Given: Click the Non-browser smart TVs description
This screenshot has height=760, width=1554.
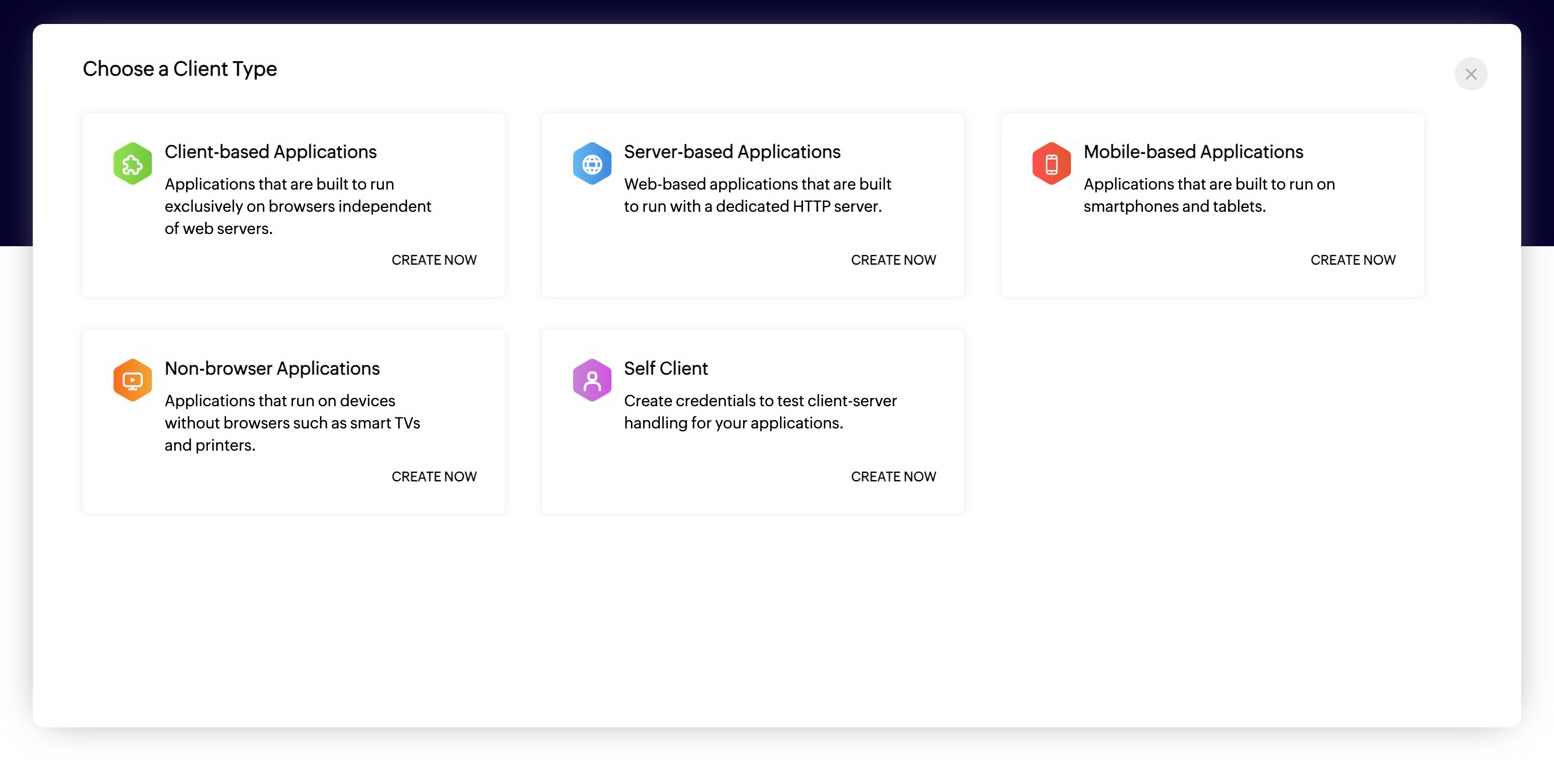Looking at the screenshot, I should [292, 423].
